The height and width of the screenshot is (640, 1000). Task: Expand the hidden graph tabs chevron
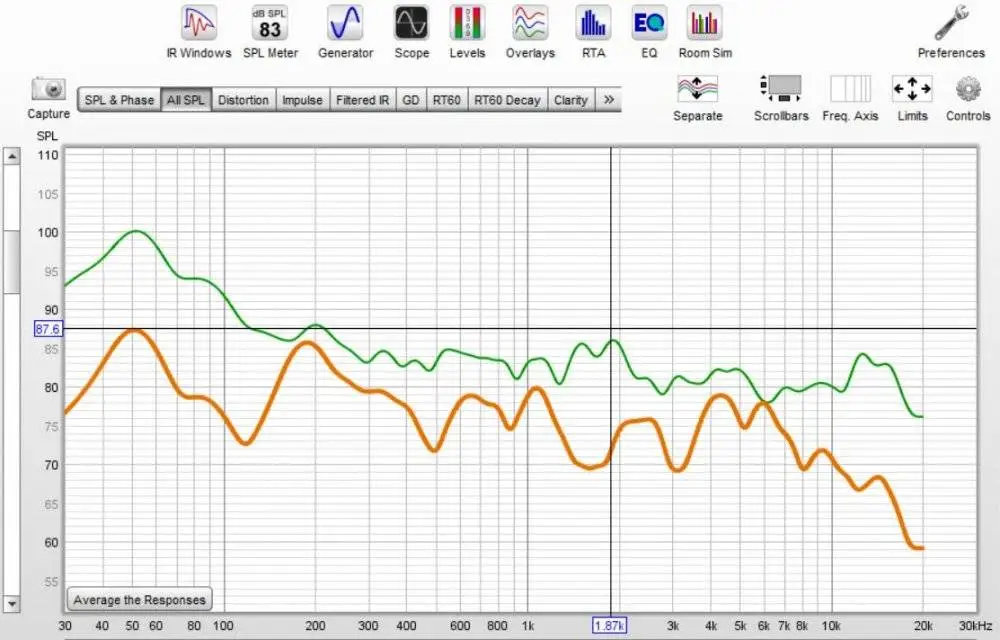(610, 99)
